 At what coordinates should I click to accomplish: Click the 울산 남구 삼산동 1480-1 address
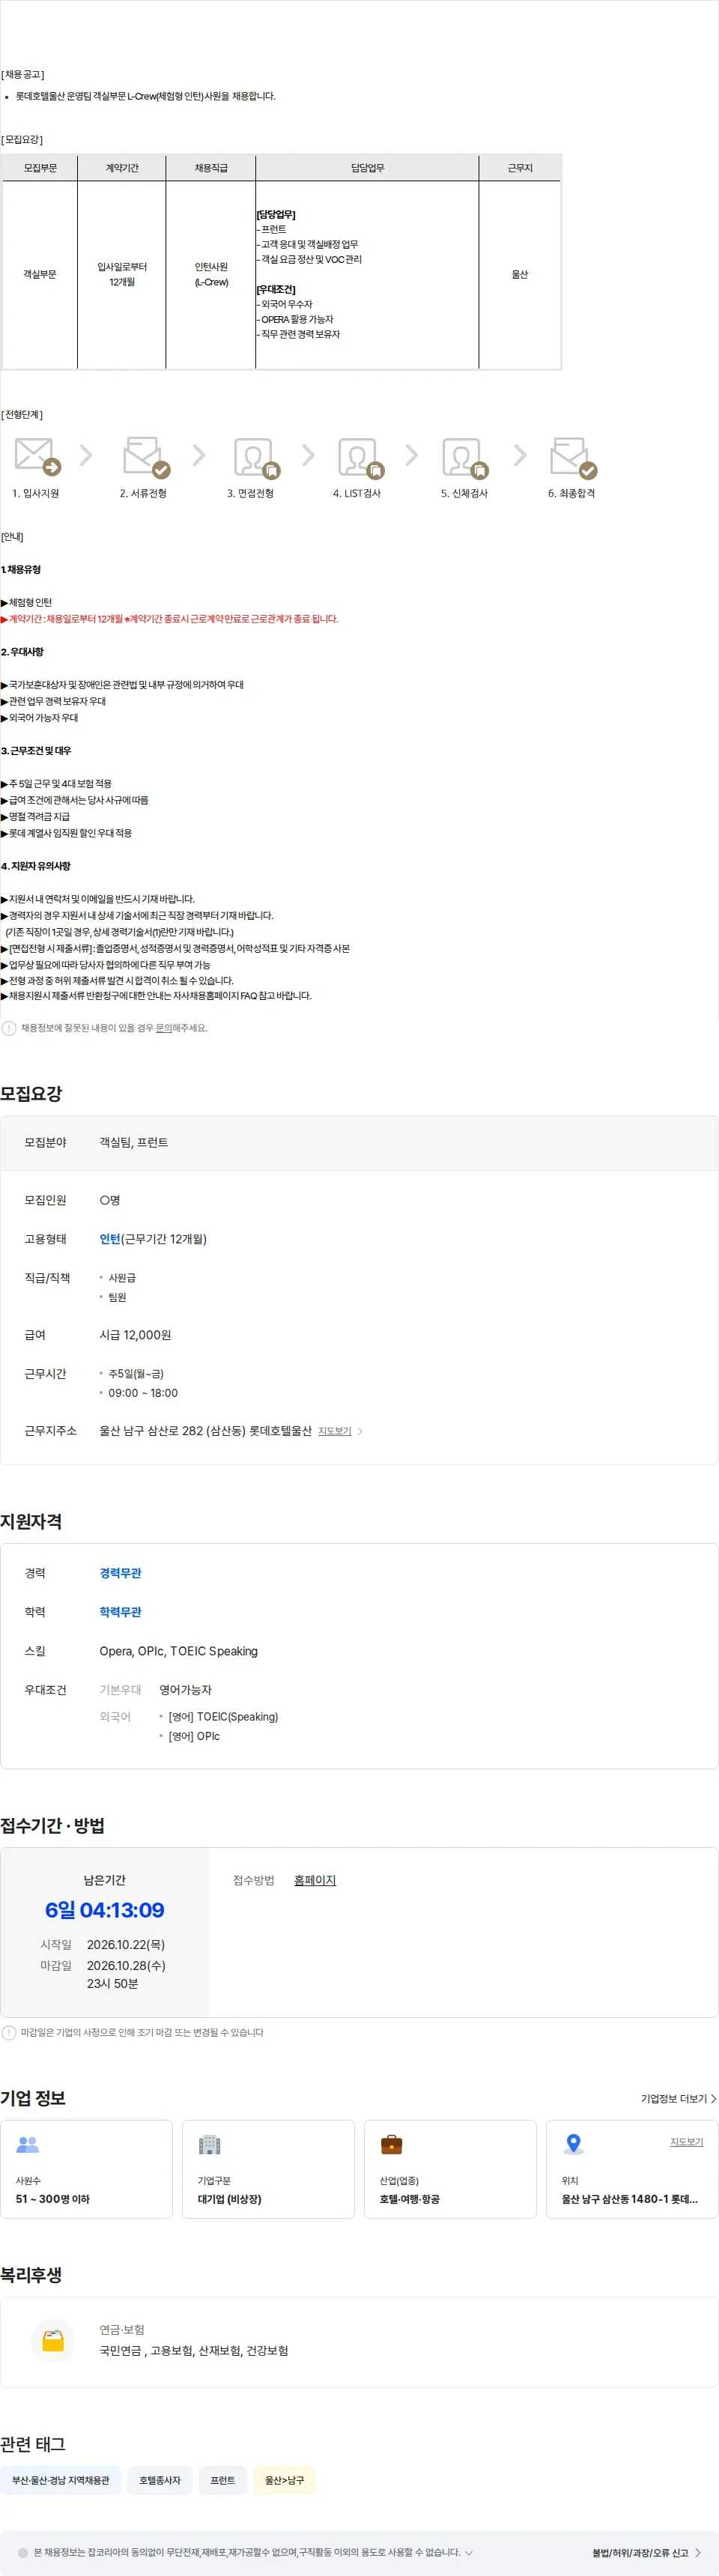[630, 2199]
